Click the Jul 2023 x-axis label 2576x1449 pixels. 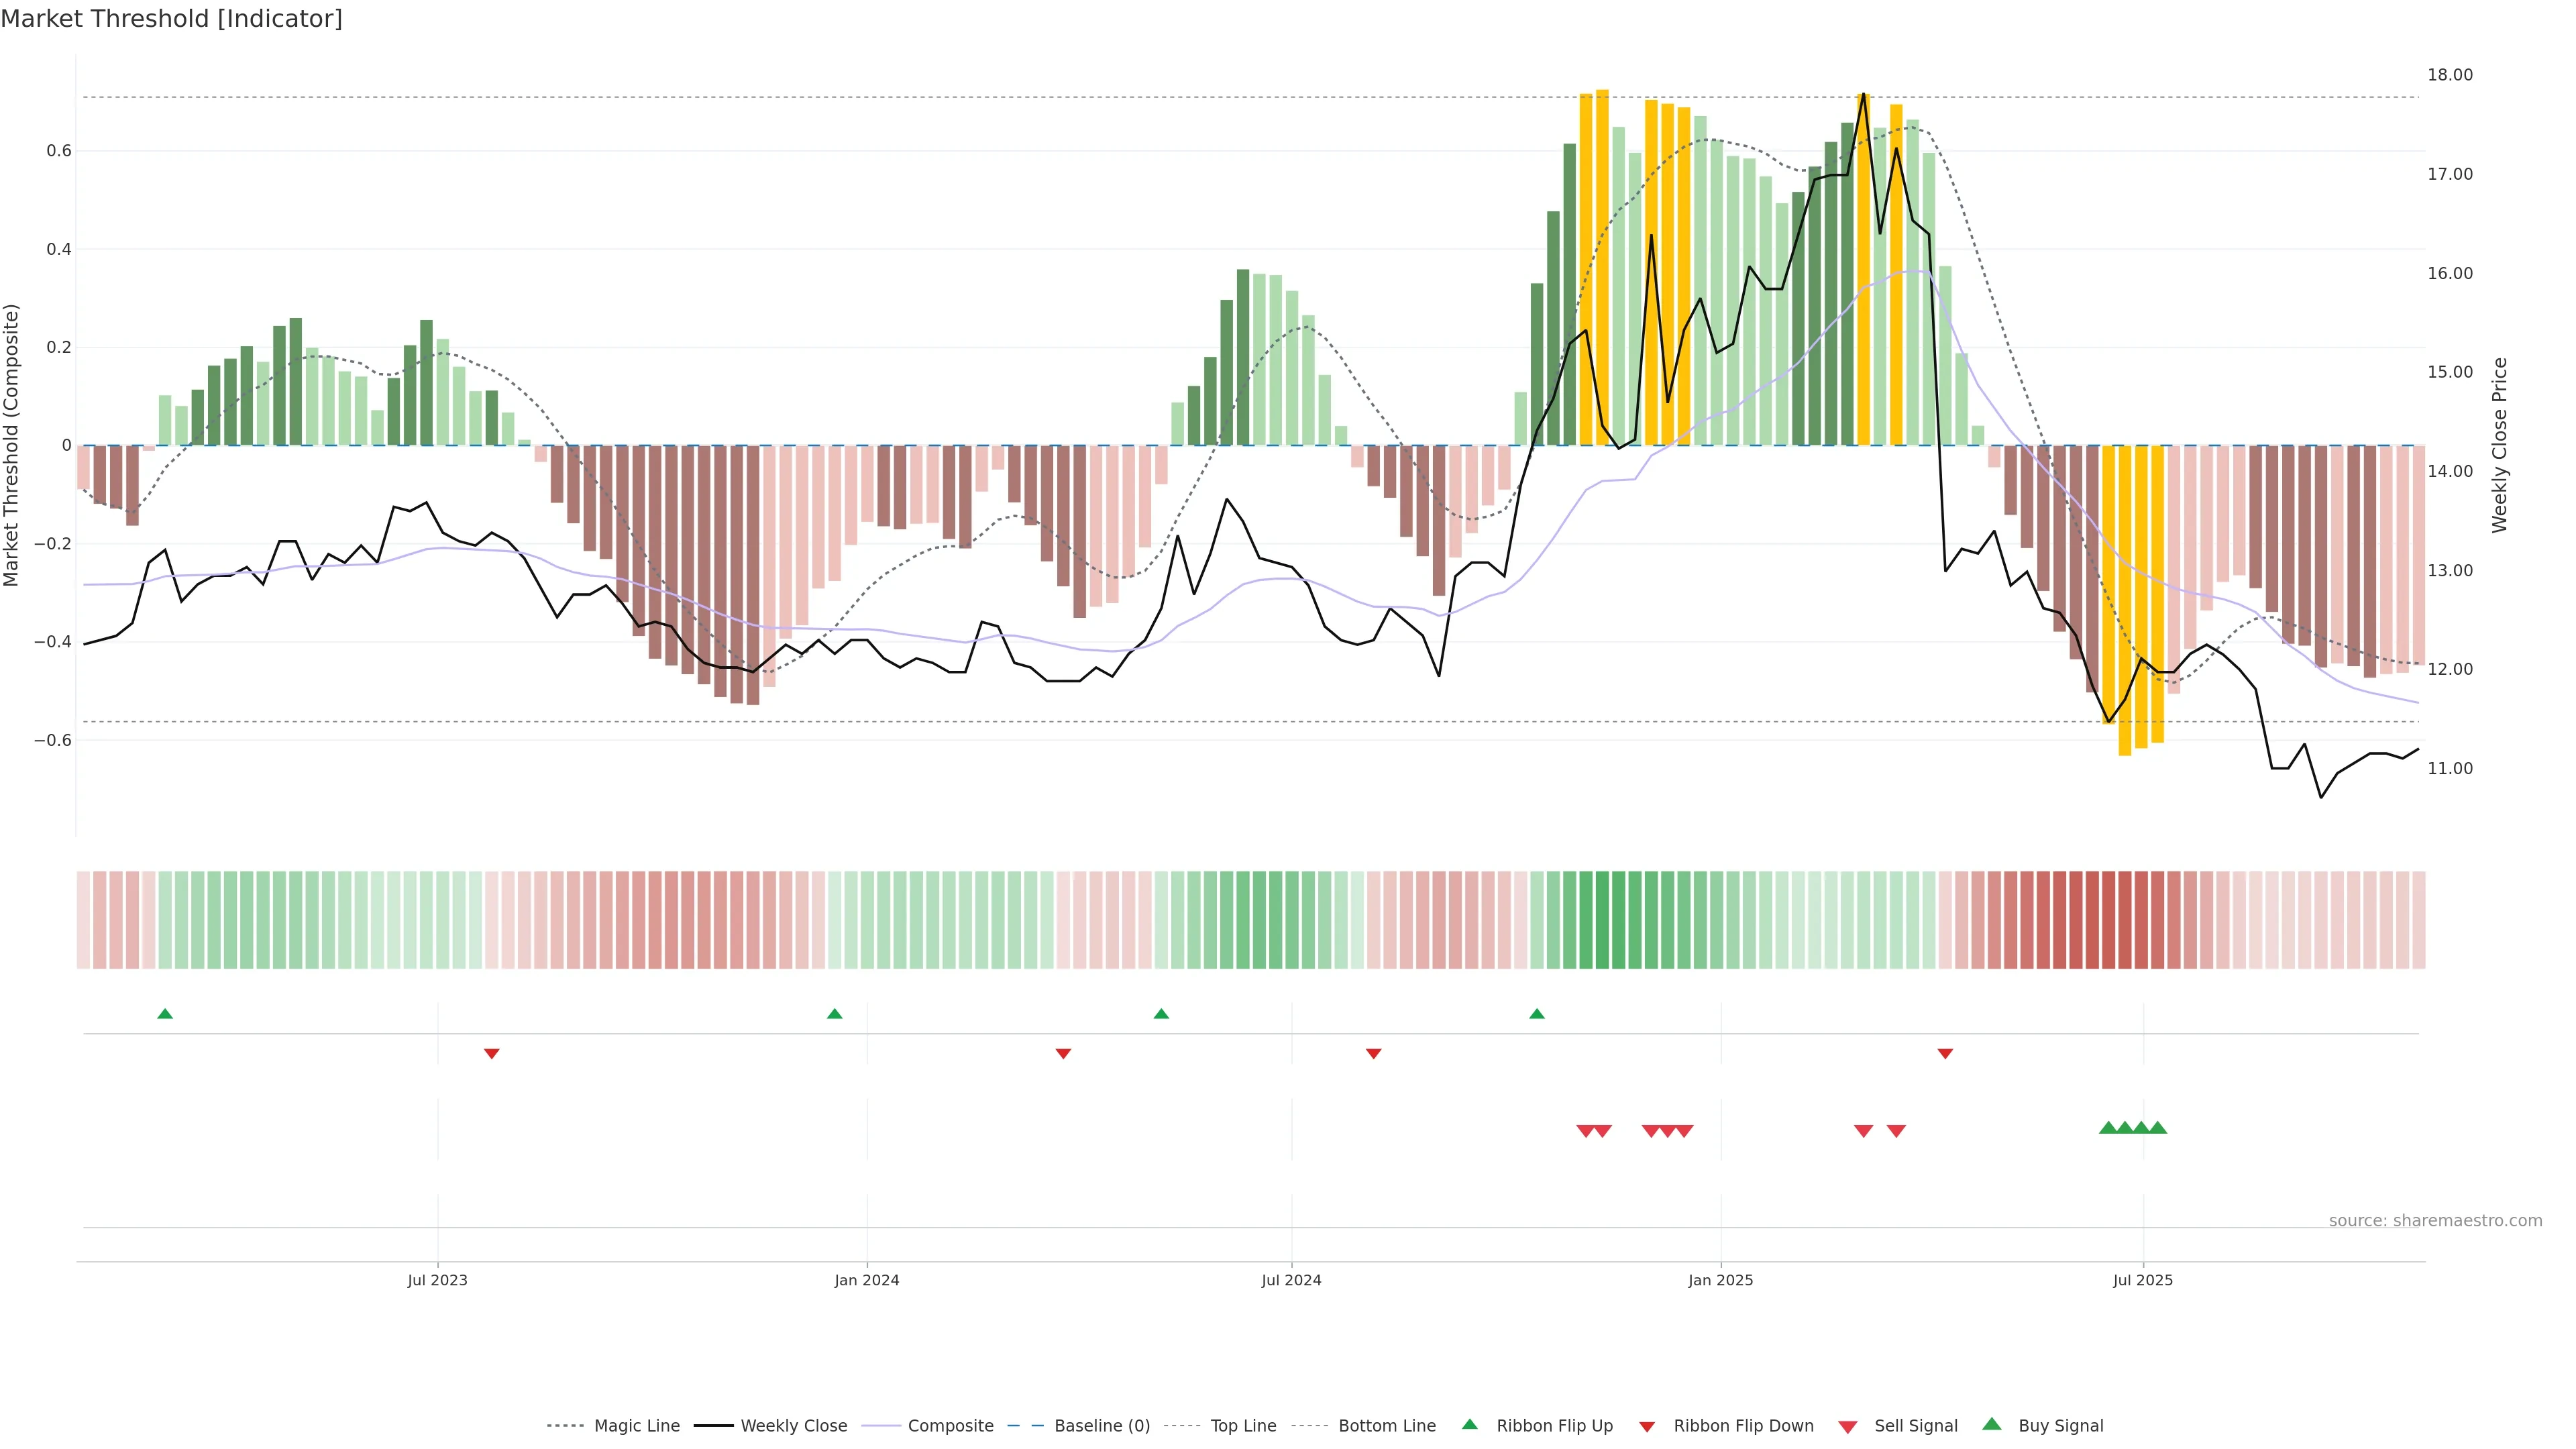437,1280
